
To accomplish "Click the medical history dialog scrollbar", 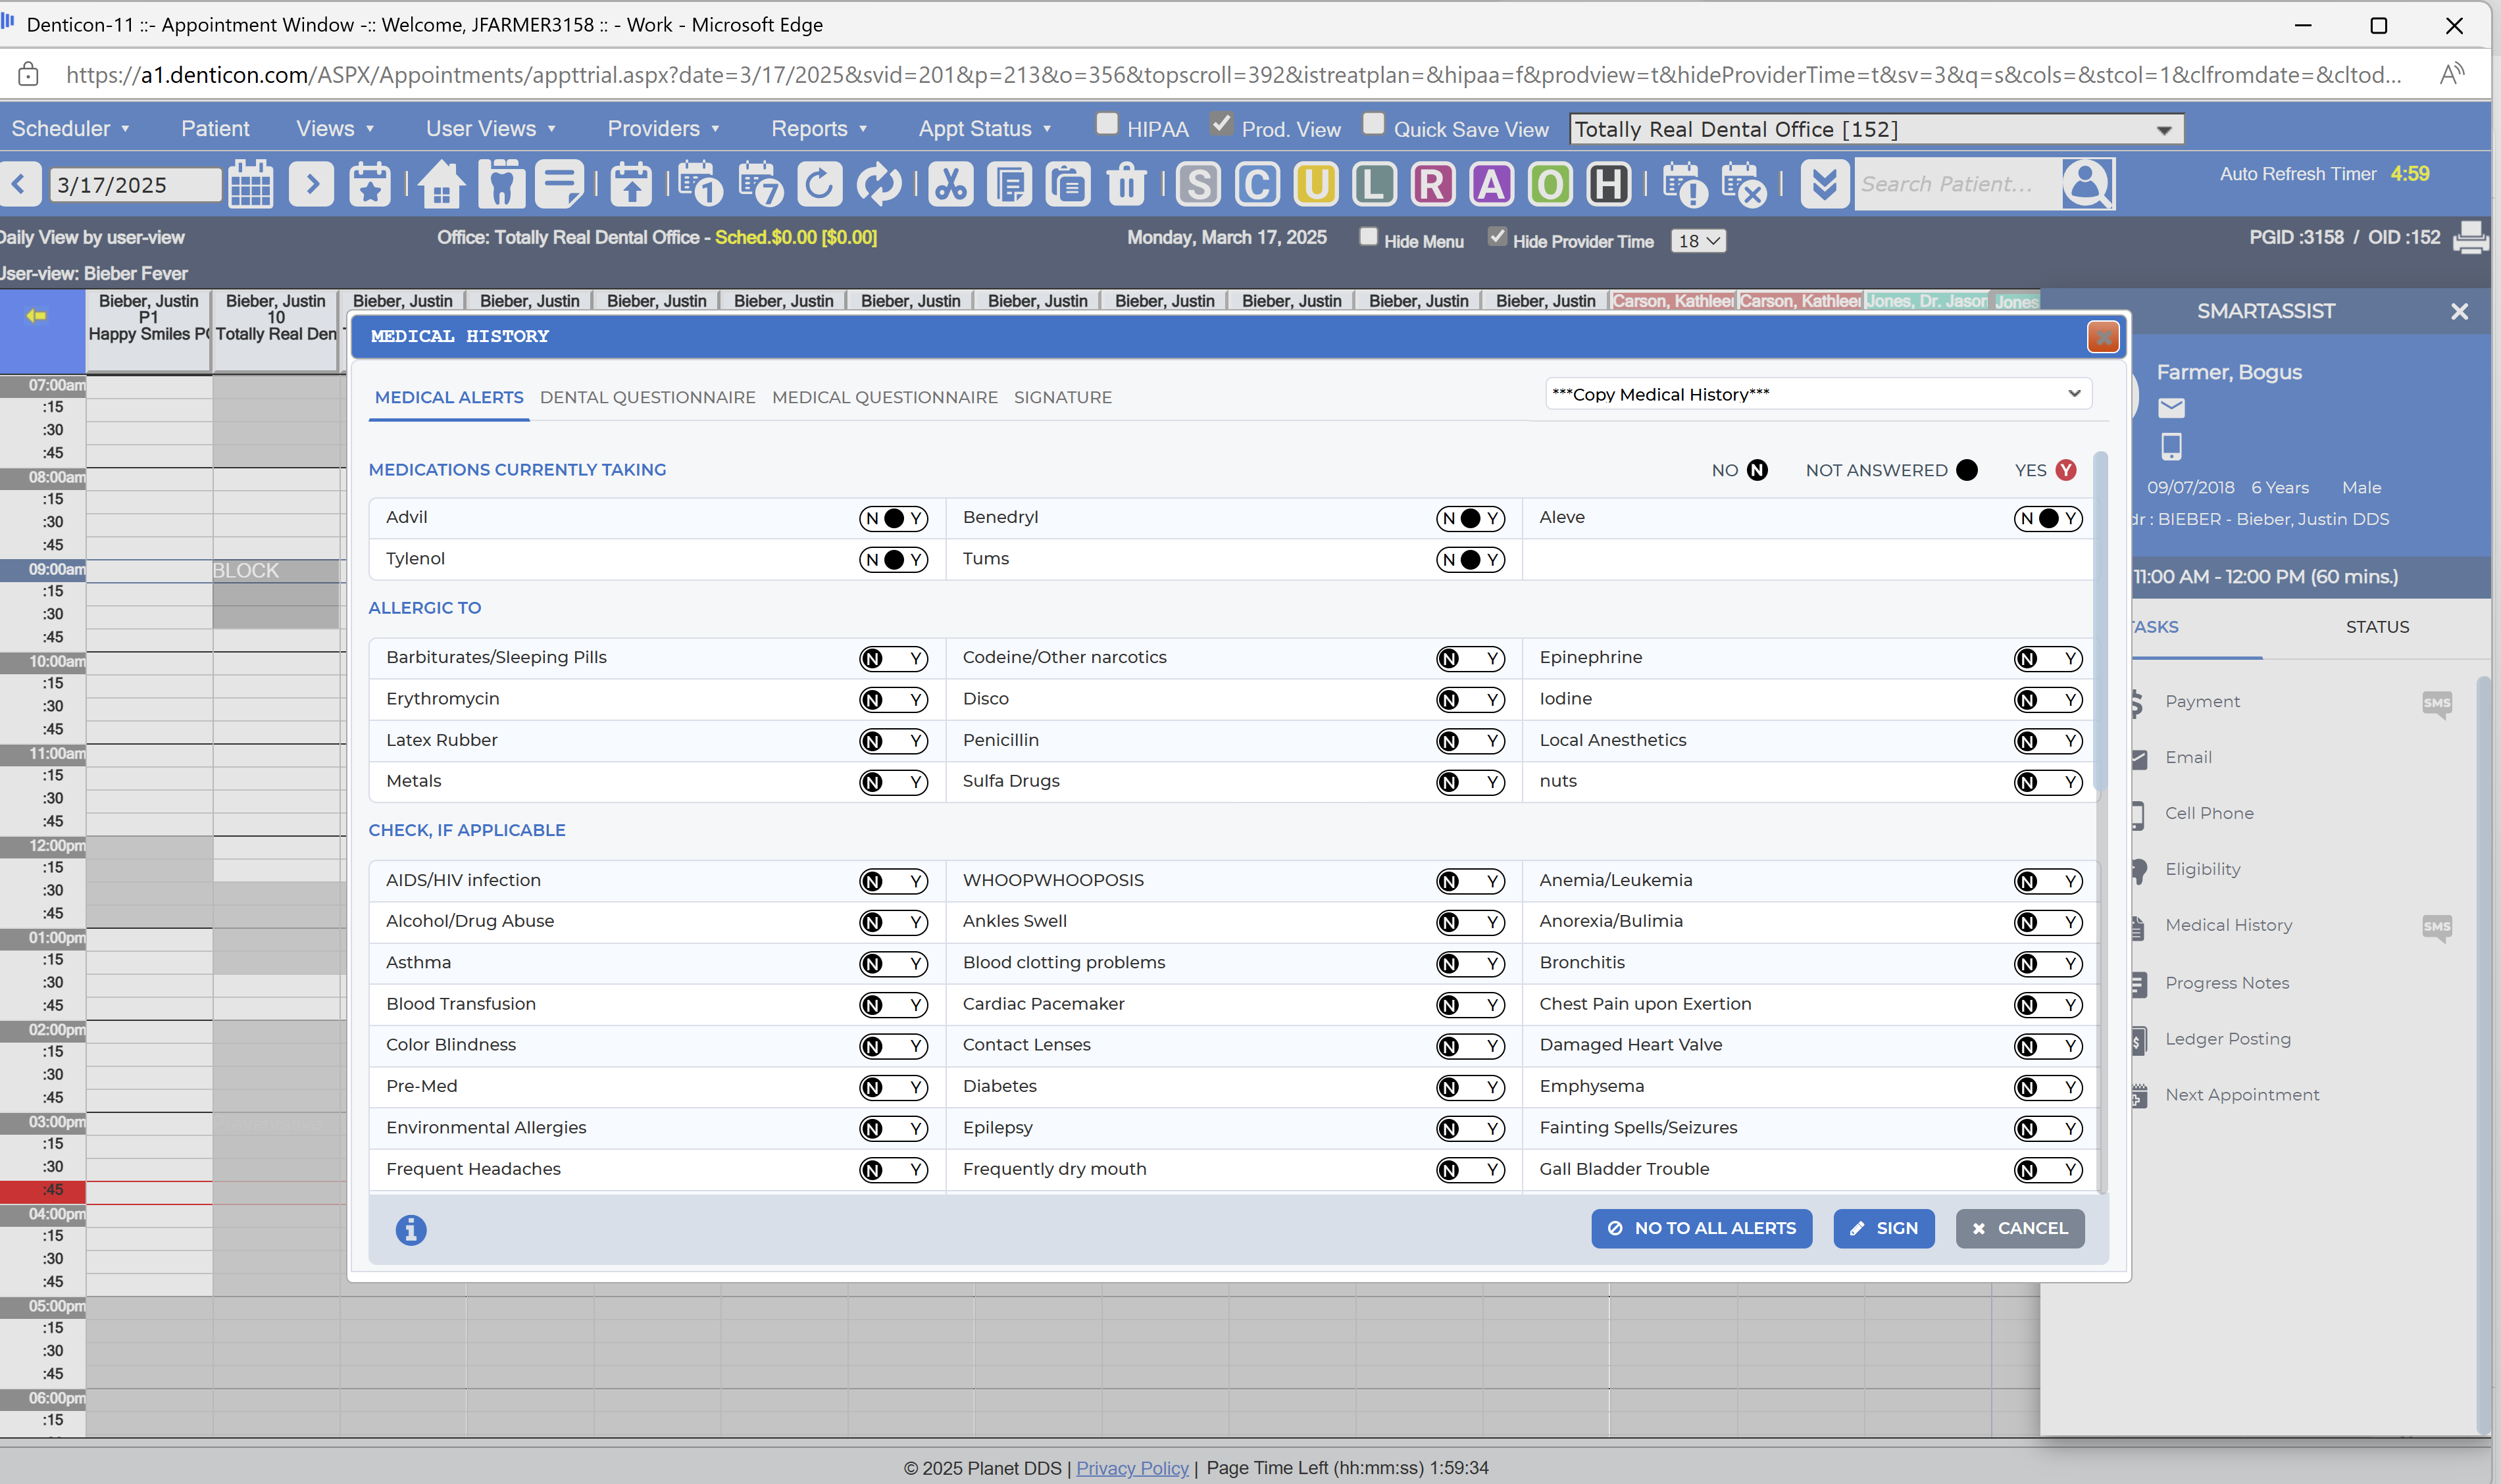I will (2101, 620).
